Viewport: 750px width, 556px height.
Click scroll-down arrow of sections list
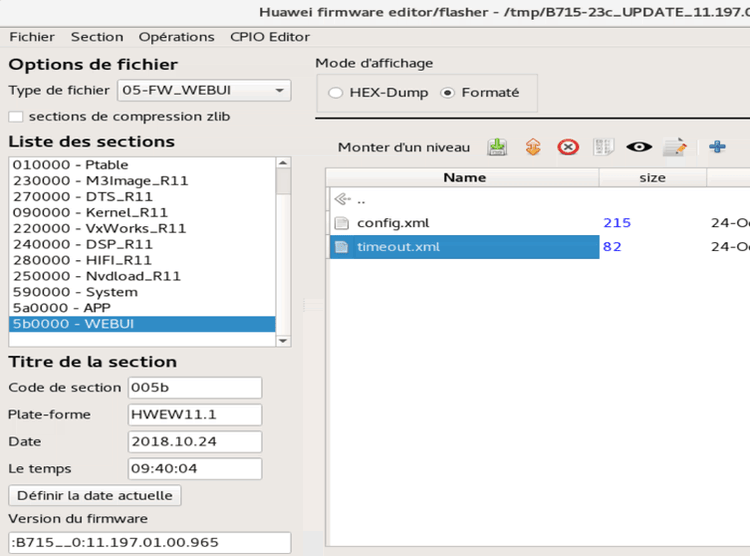[x=283, y=341]
